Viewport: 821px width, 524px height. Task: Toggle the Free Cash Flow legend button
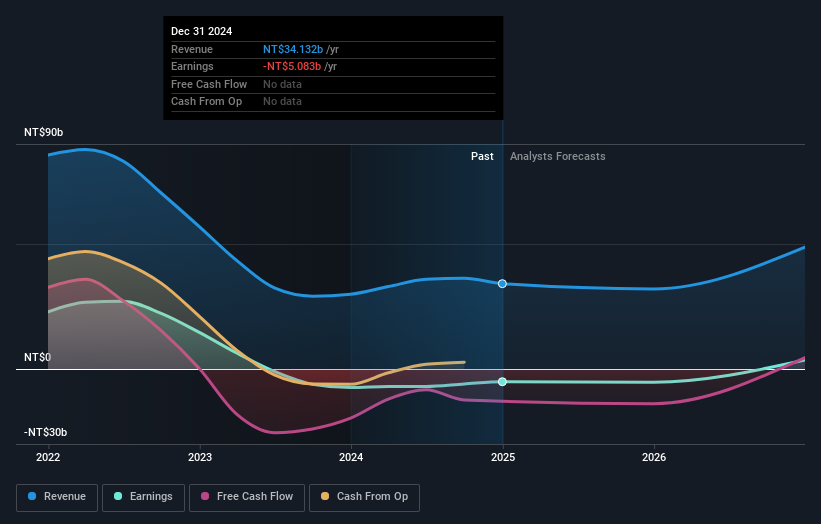(247, 497)
